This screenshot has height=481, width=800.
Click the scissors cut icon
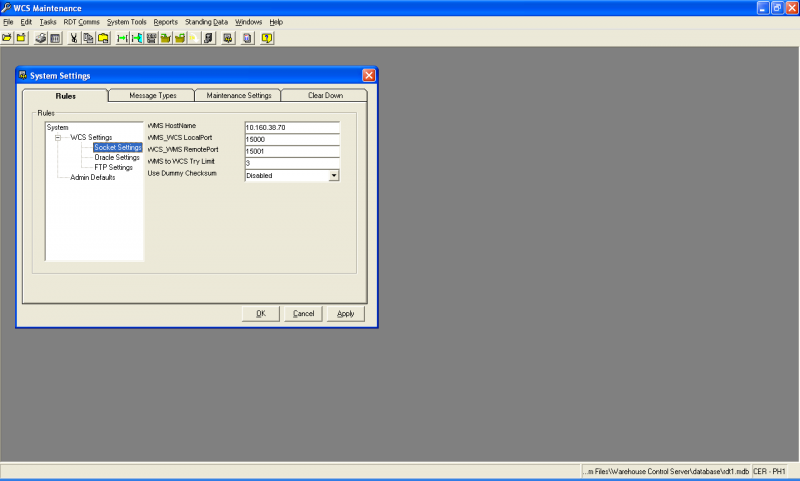(x=73, y=38)
